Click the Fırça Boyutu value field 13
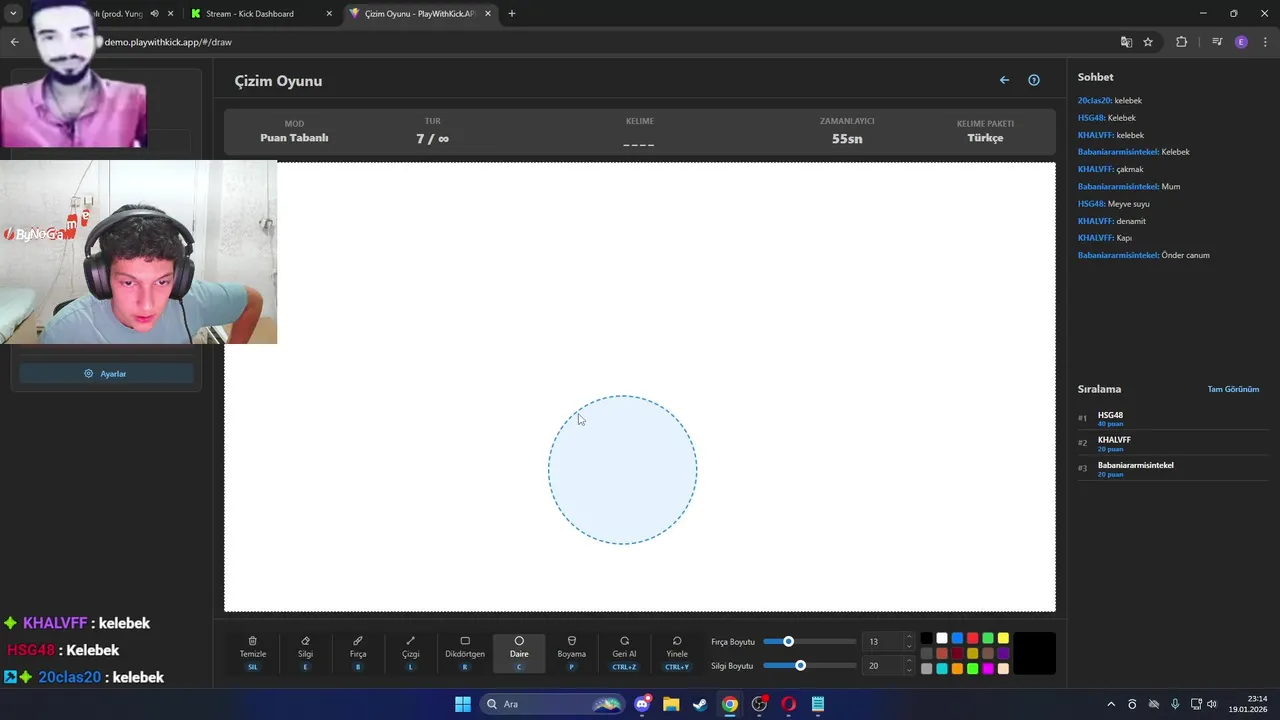Image resolution: width=1280 pixels, height=720 pixels. [x=882, y=642]
